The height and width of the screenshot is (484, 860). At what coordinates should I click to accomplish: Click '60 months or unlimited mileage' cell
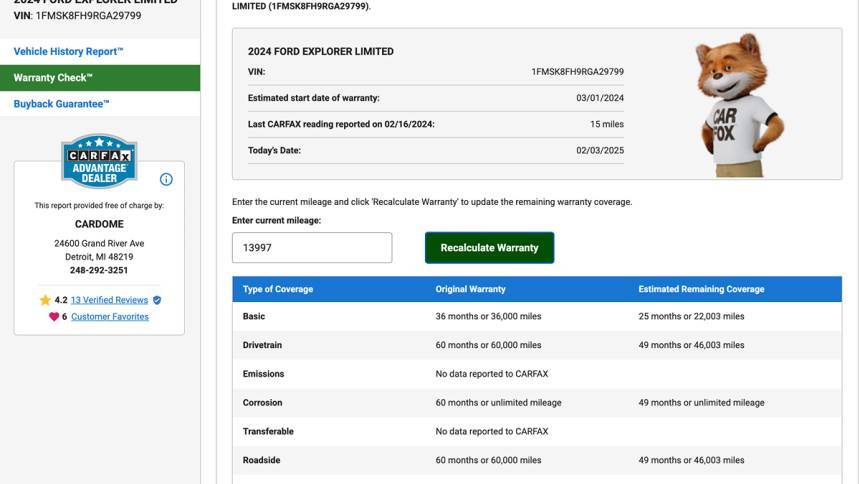click(x=498, y=403)
